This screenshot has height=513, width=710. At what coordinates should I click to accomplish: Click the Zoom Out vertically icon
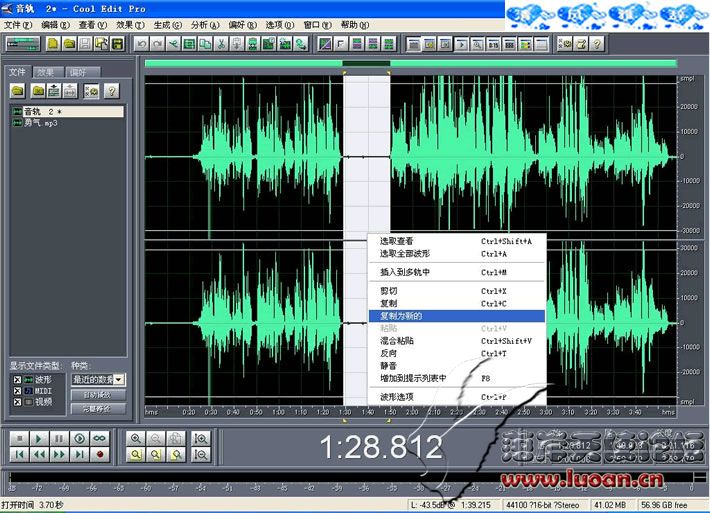pos(201,454)
